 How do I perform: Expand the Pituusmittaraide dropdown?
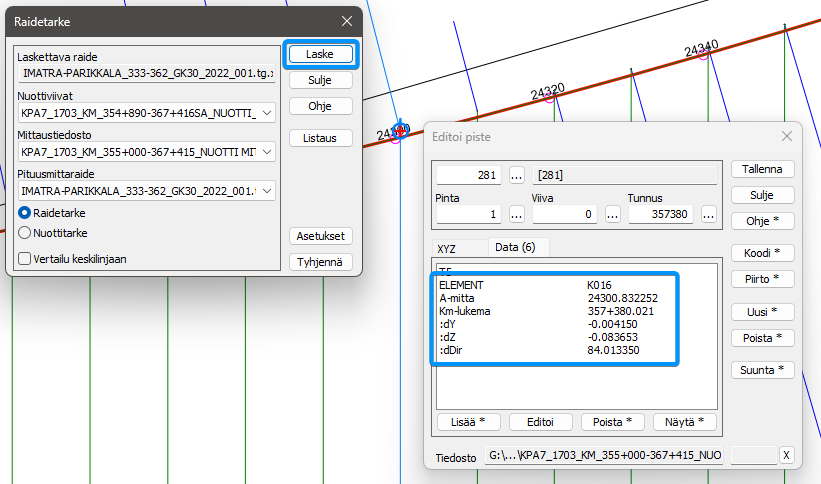(266, 191)
